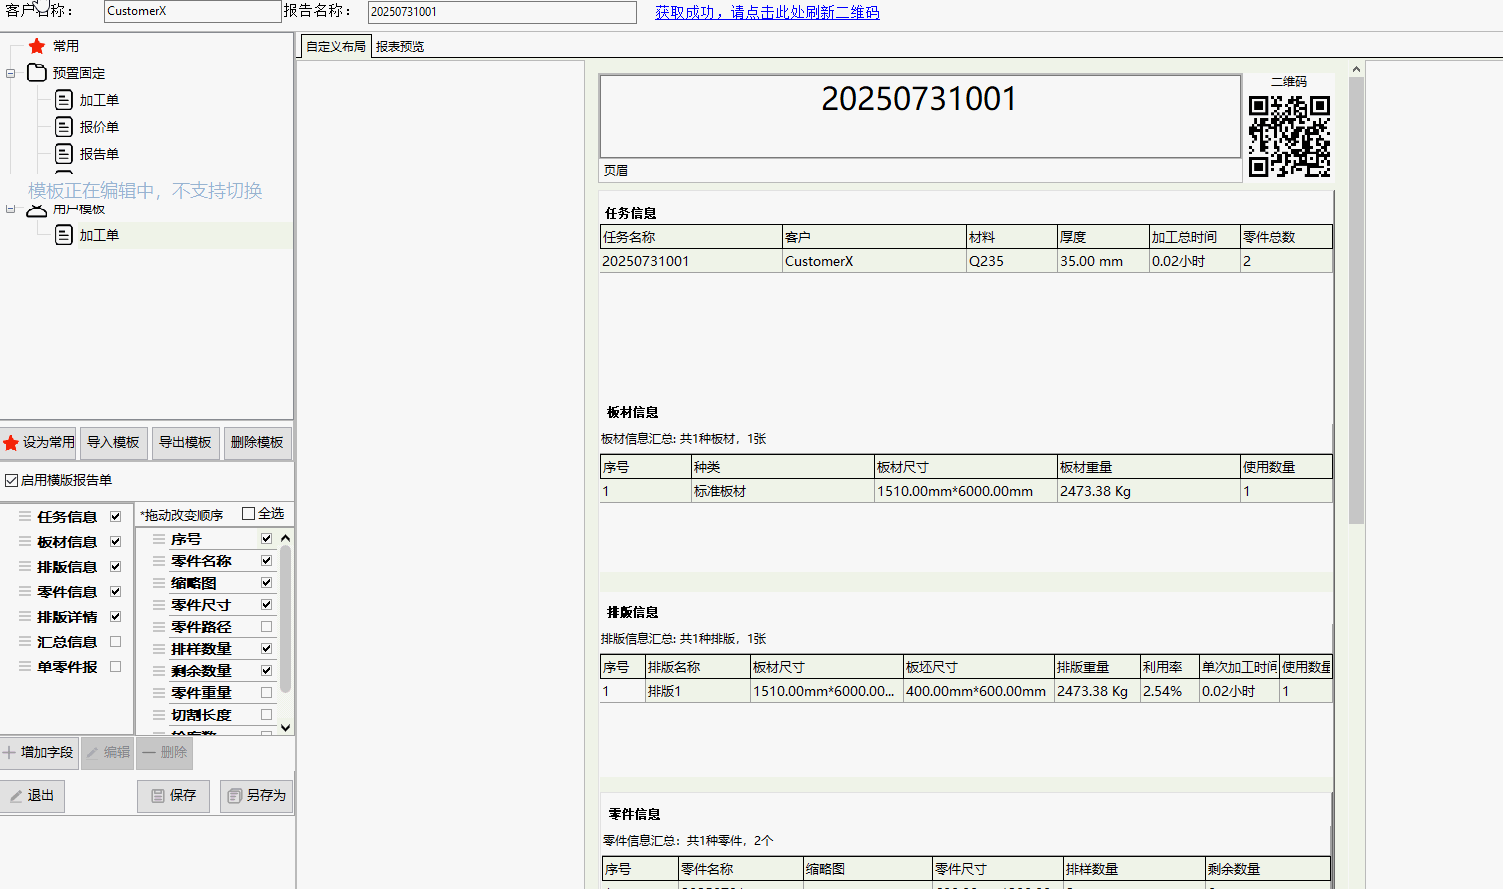Click the QR code image in report header
This screenshot has height=889, width=1503.
pyautogui.click(x=1289, y=136)
